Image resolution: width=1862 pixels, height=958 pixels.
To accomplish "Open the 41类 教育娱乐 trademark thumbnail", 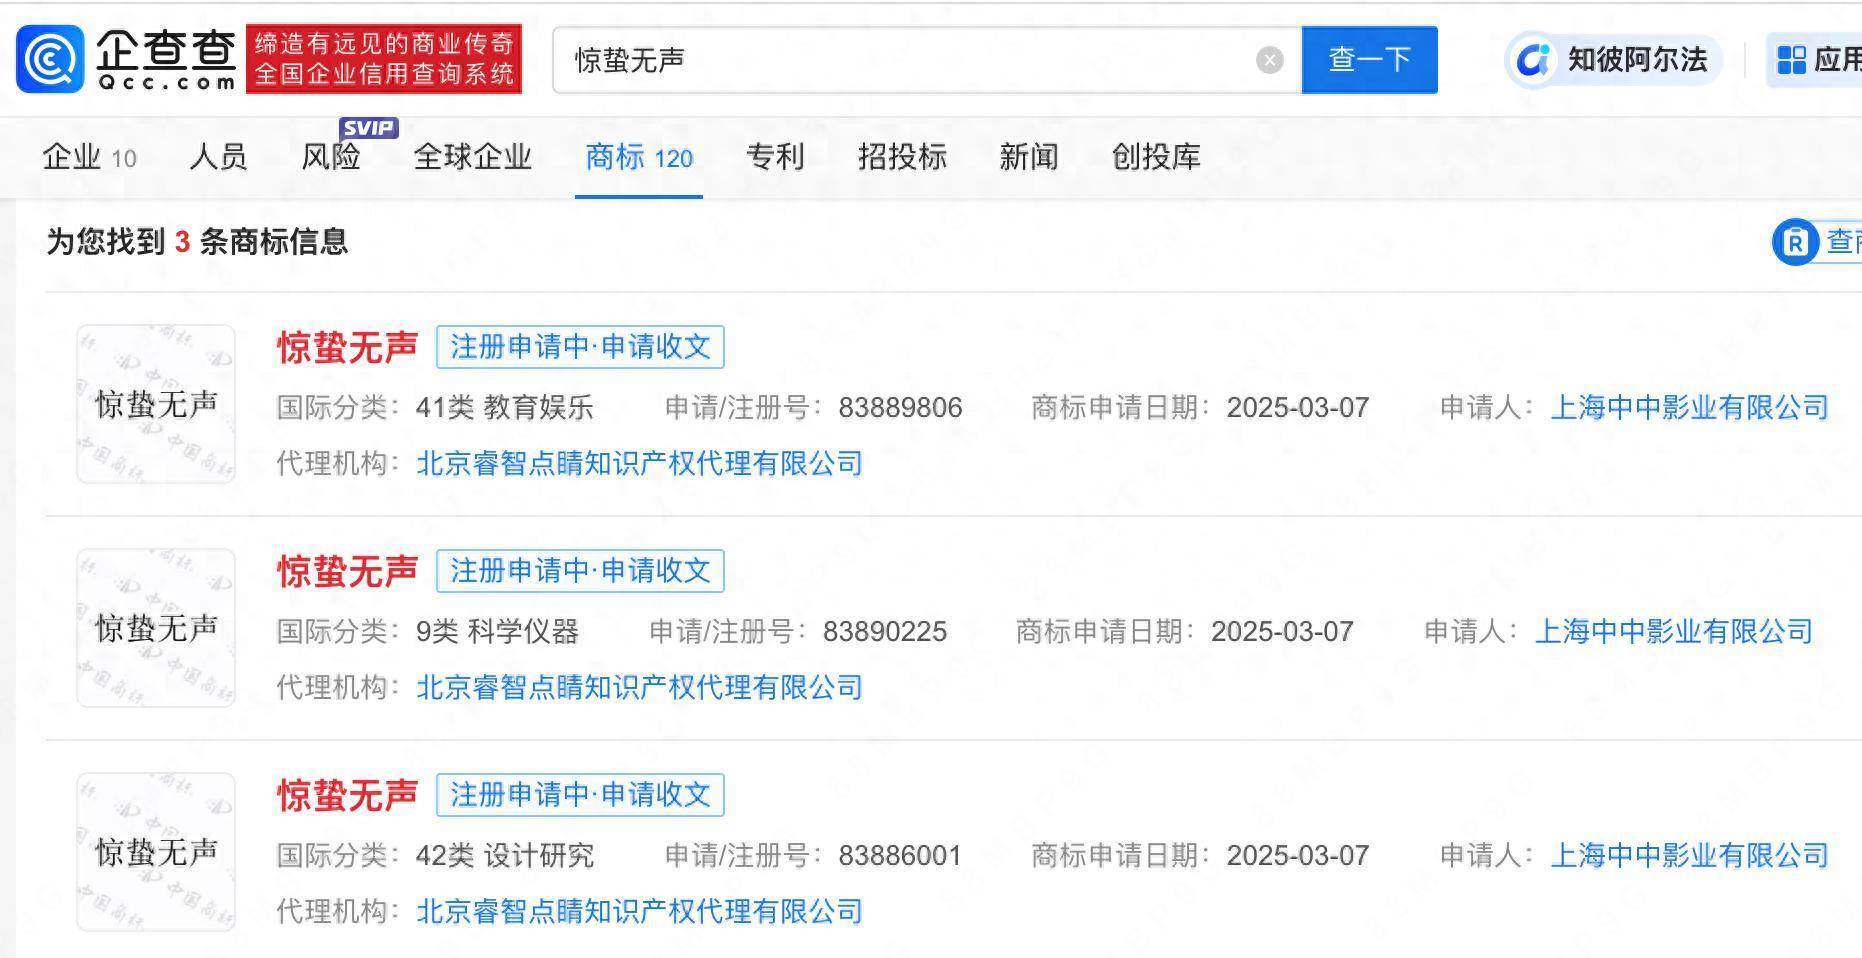I will [156, 404].
